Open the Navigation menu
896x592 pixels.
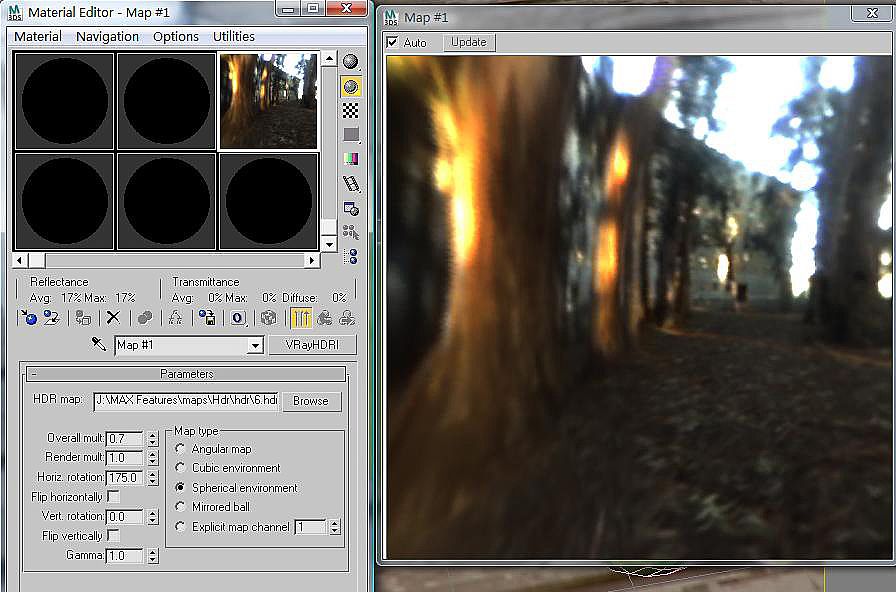[107, 36]
